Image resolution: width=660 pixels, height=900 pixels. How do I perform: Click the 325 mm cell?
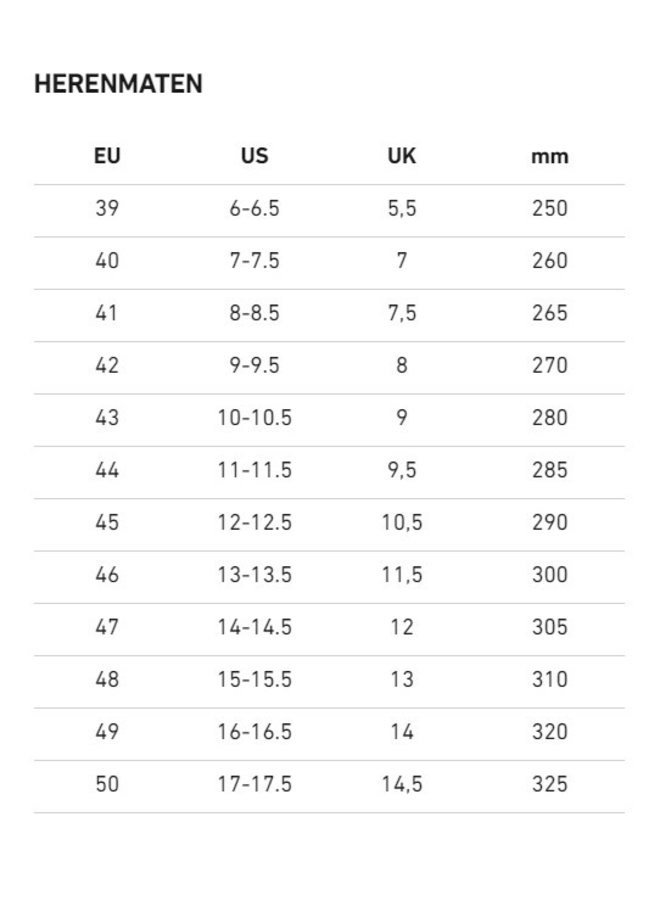point(549,784)
